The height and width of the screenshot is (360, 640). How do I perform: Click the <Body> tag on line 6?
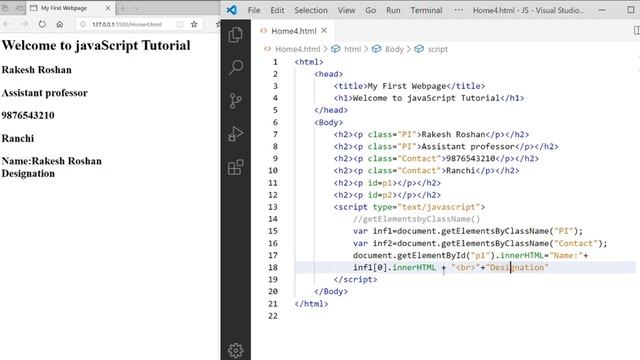click(x=329, y=122)
